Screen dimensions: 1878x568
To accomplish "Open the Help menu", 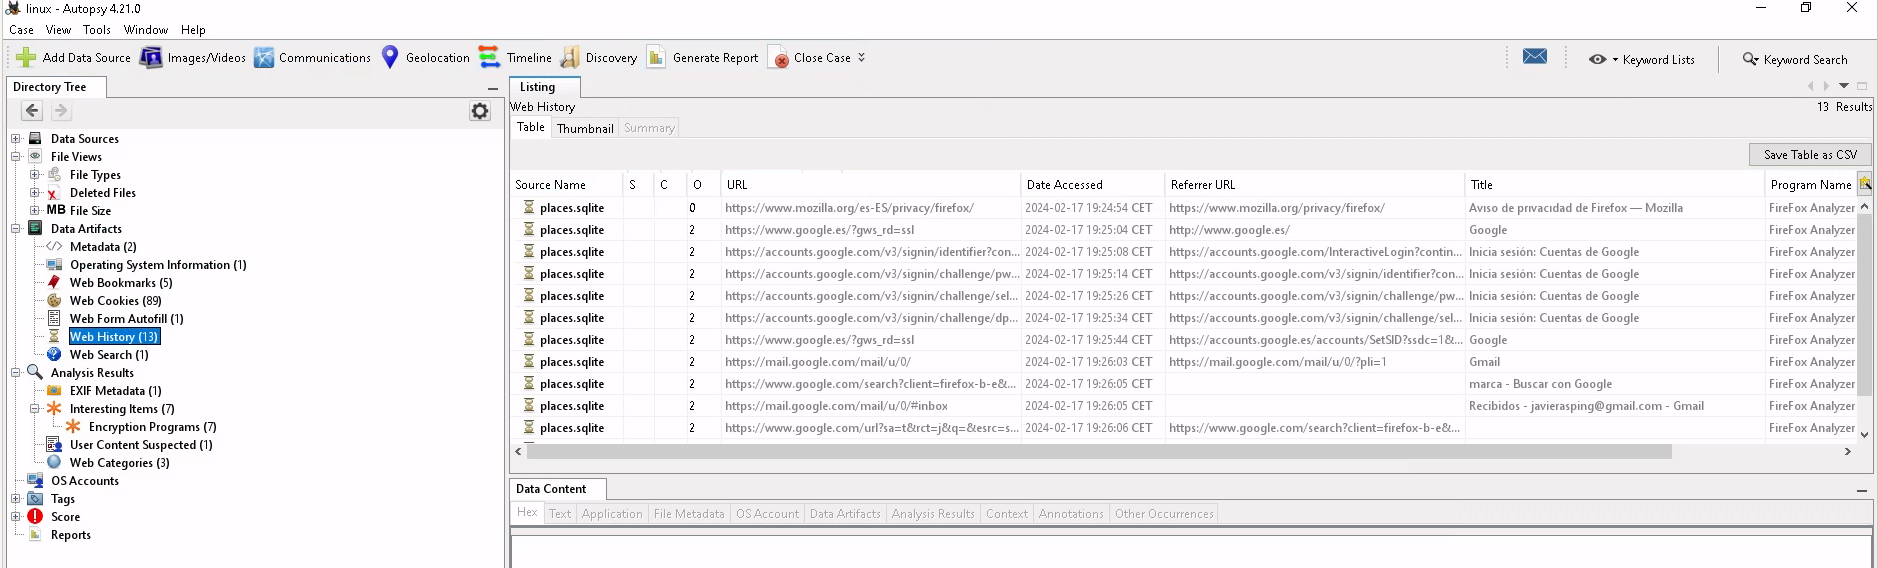I will [193, 30].
